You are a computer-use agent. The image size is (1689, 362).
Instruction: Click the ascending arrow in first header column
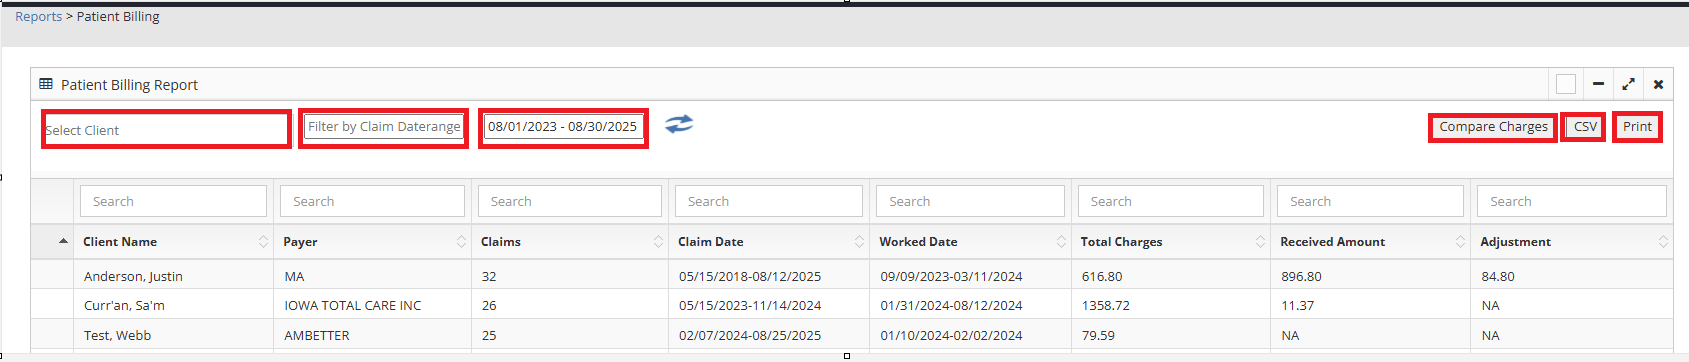coord(63,241)
